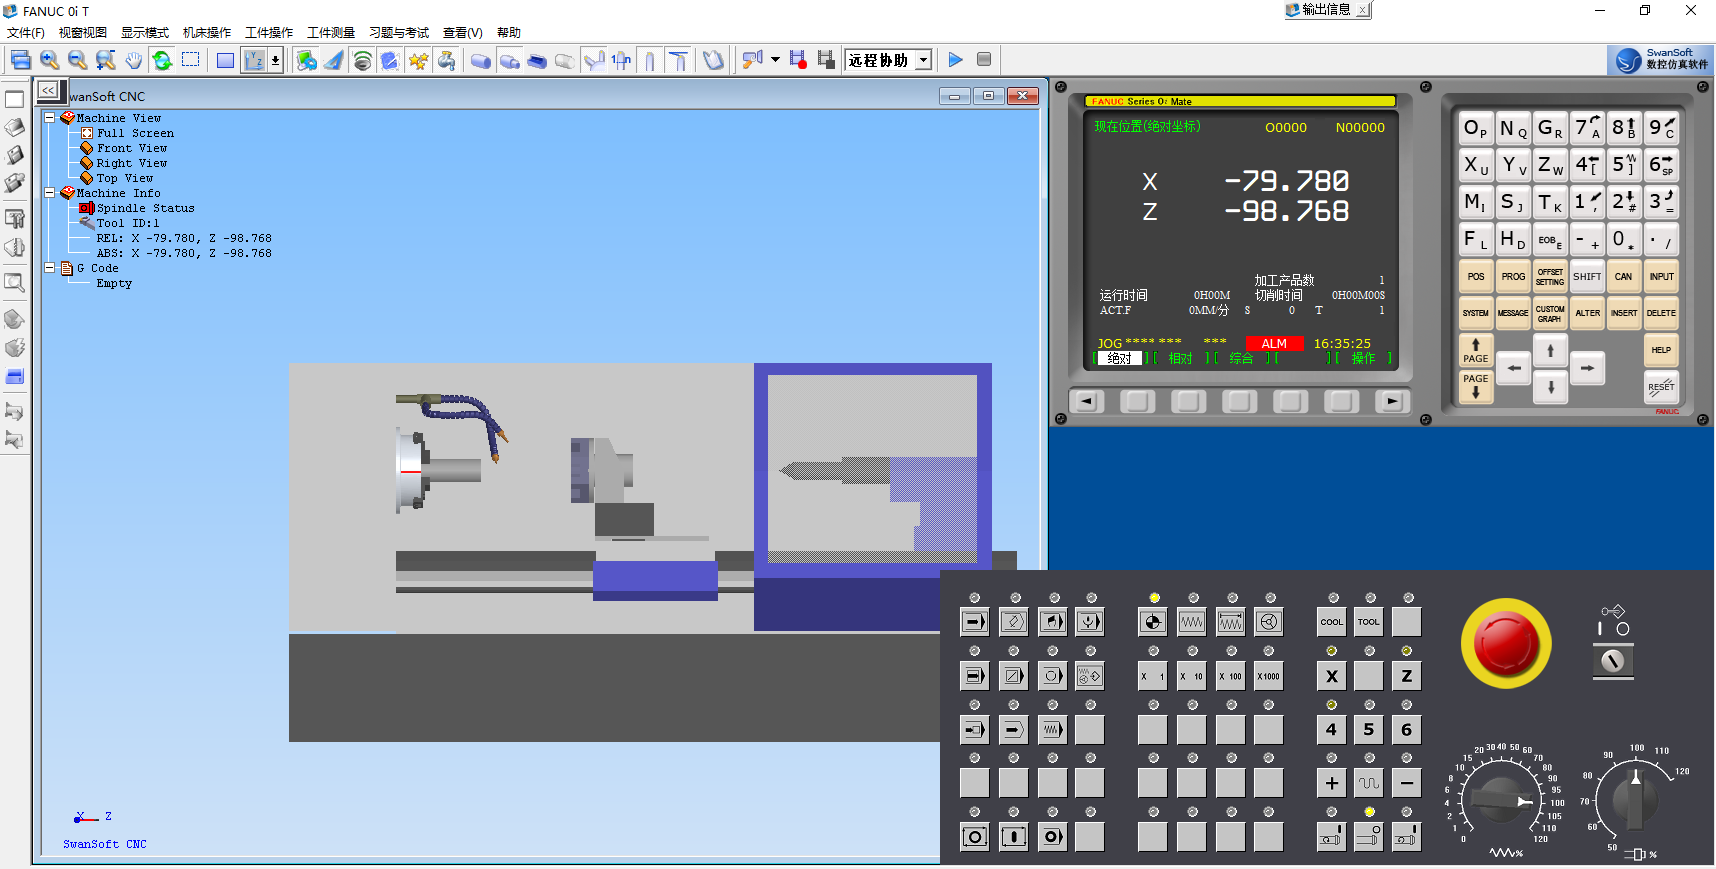Open the 视窗视图 menu
Image resolution: width=1716 pixels, height=869 pixels.
(x=83, y=33)
